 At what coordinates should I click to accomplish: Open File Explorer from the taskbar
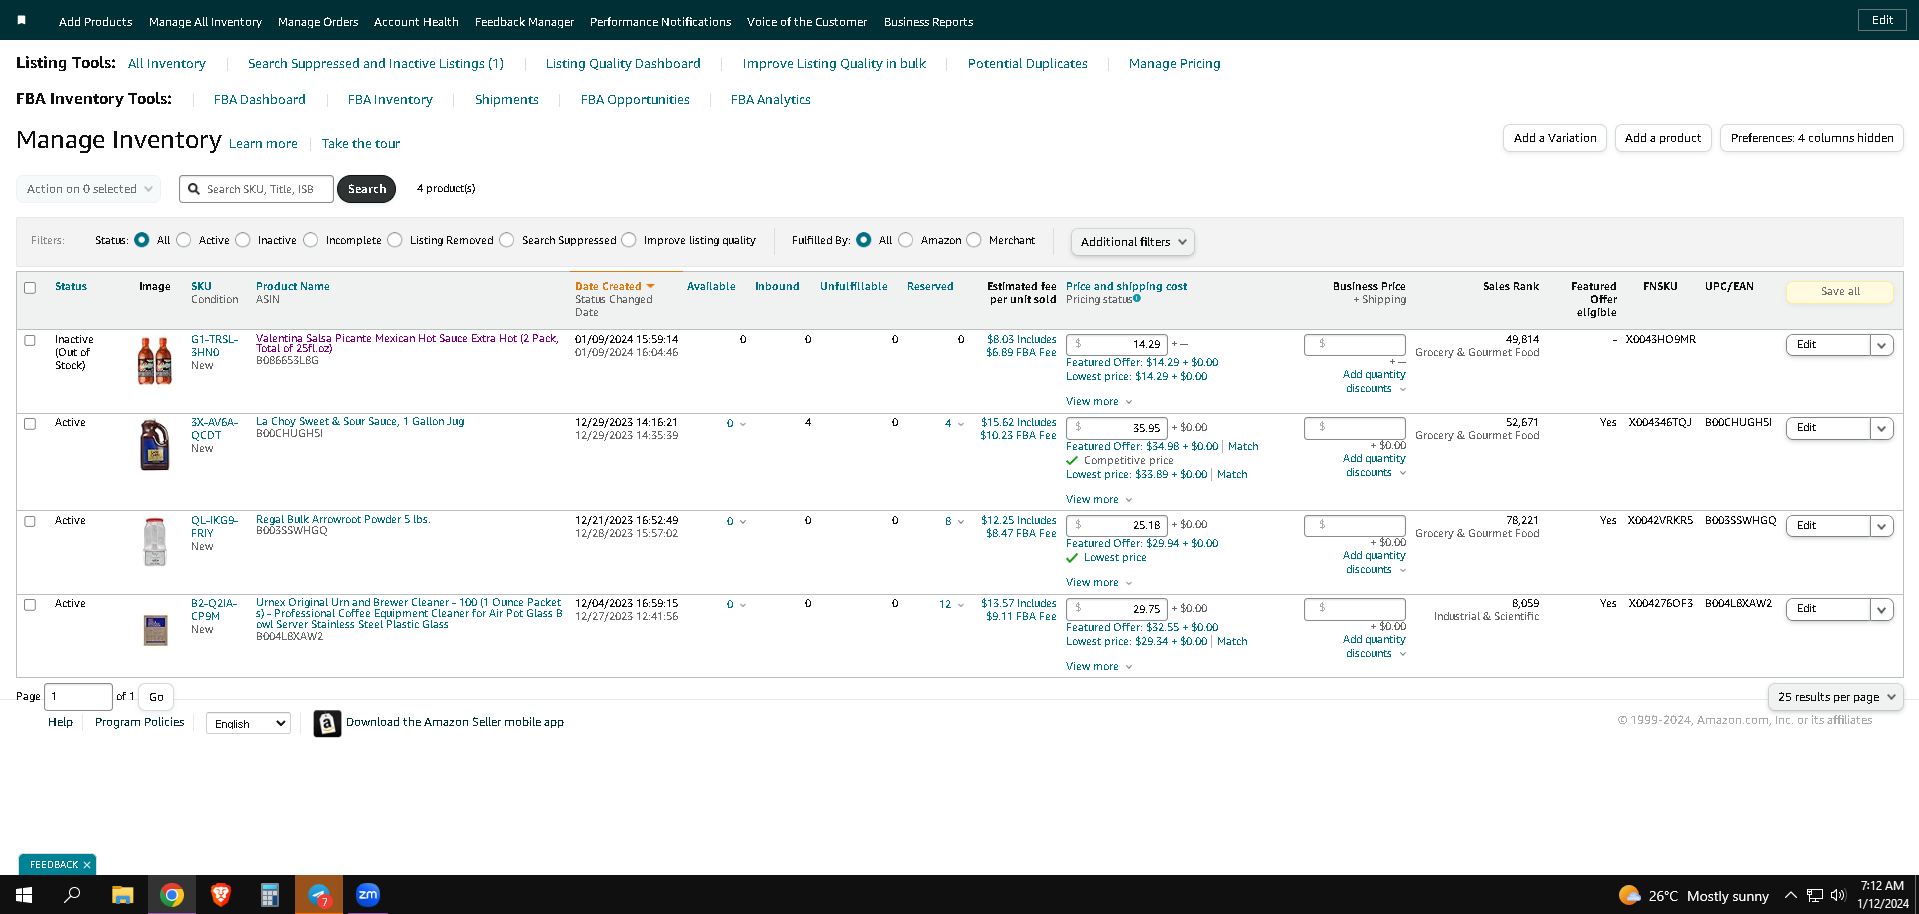[122, 895]
